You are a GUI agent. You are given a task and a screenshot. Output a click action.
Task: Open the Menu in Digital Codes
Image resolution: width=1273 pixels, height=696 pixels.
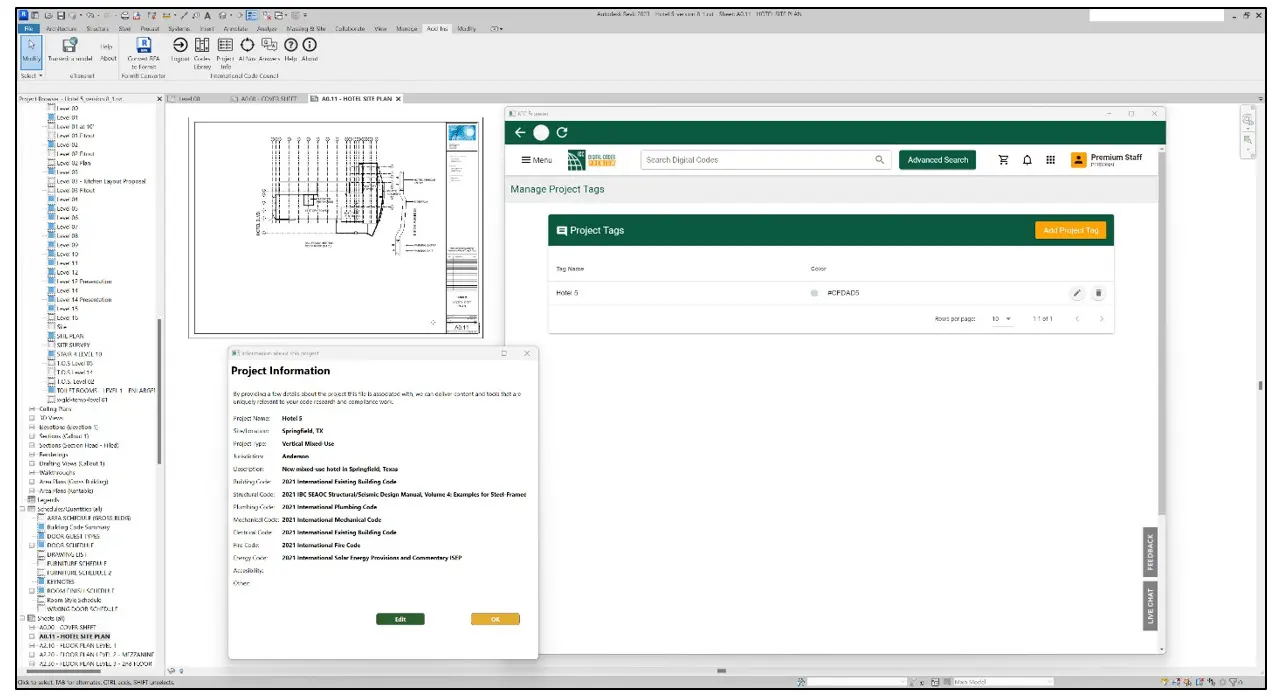pos(536,160)
